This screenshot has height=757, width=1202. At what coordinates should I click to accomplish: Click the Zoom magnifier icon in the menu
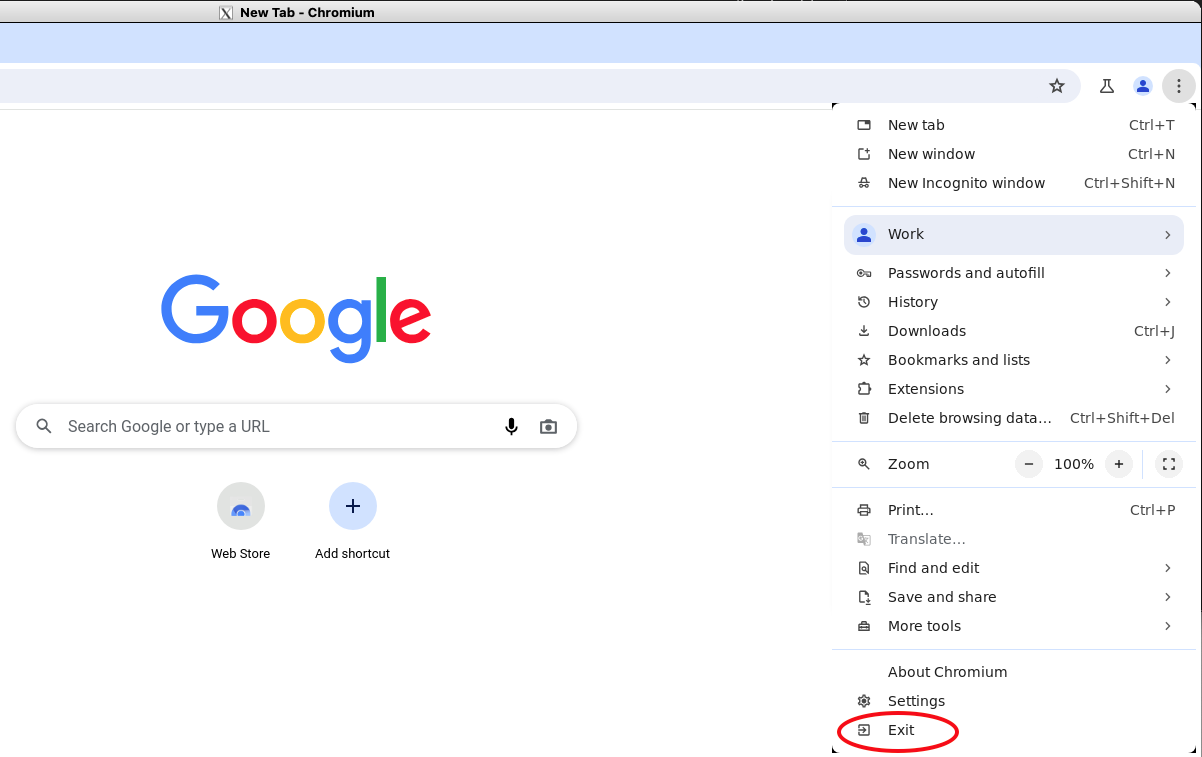tap(864, 464)
